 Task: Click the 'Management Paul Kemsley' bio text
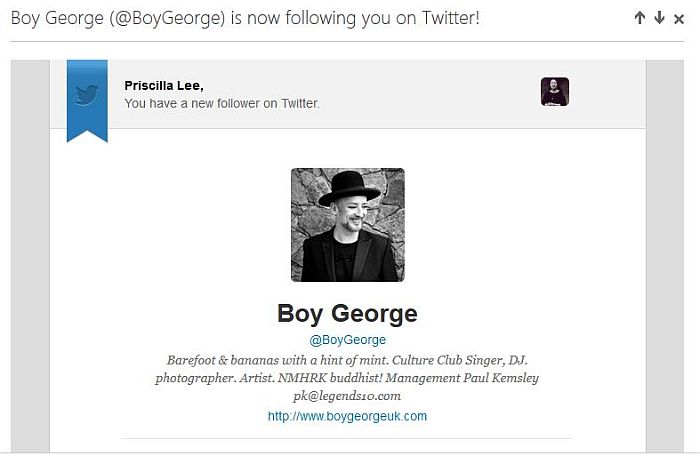(462, 378)
